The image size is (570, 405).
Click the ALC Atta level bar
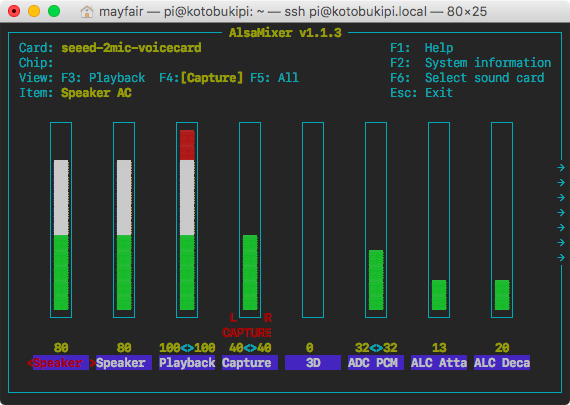(x=439, y=220)
